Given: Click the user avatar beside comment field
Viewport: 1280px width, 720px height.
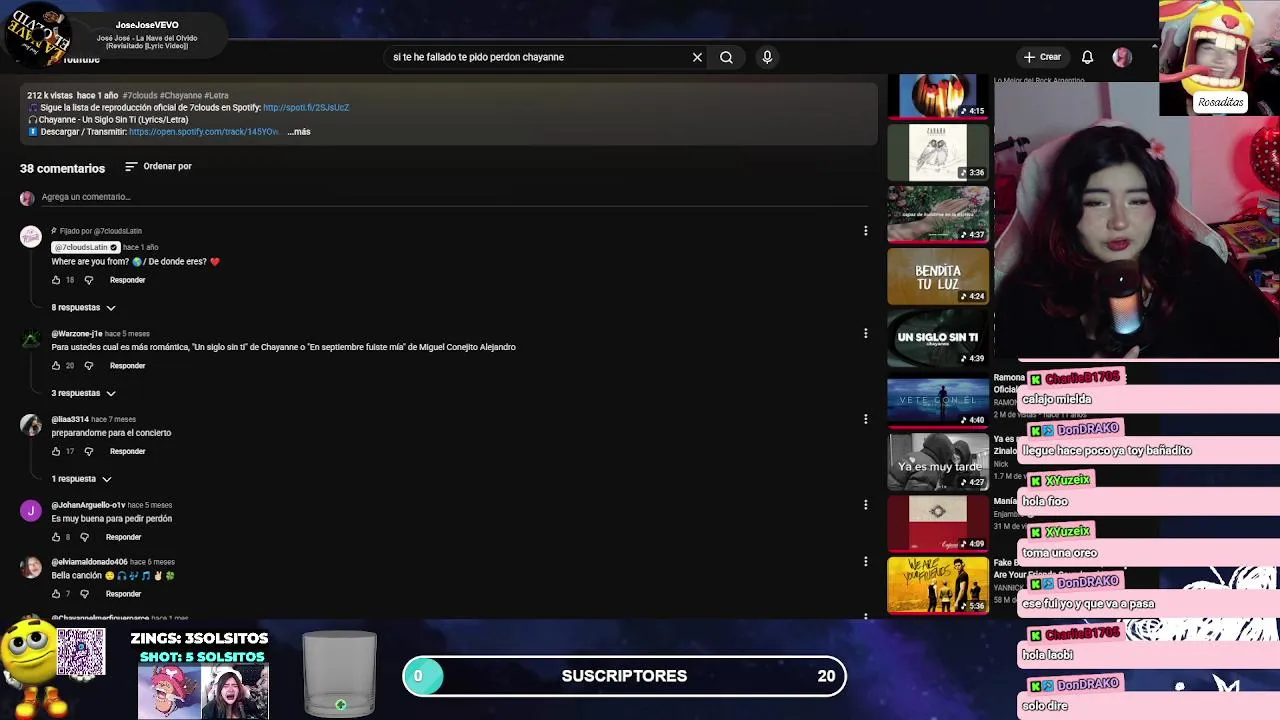Looking at the screenshot, I should (x=27, y=198).
